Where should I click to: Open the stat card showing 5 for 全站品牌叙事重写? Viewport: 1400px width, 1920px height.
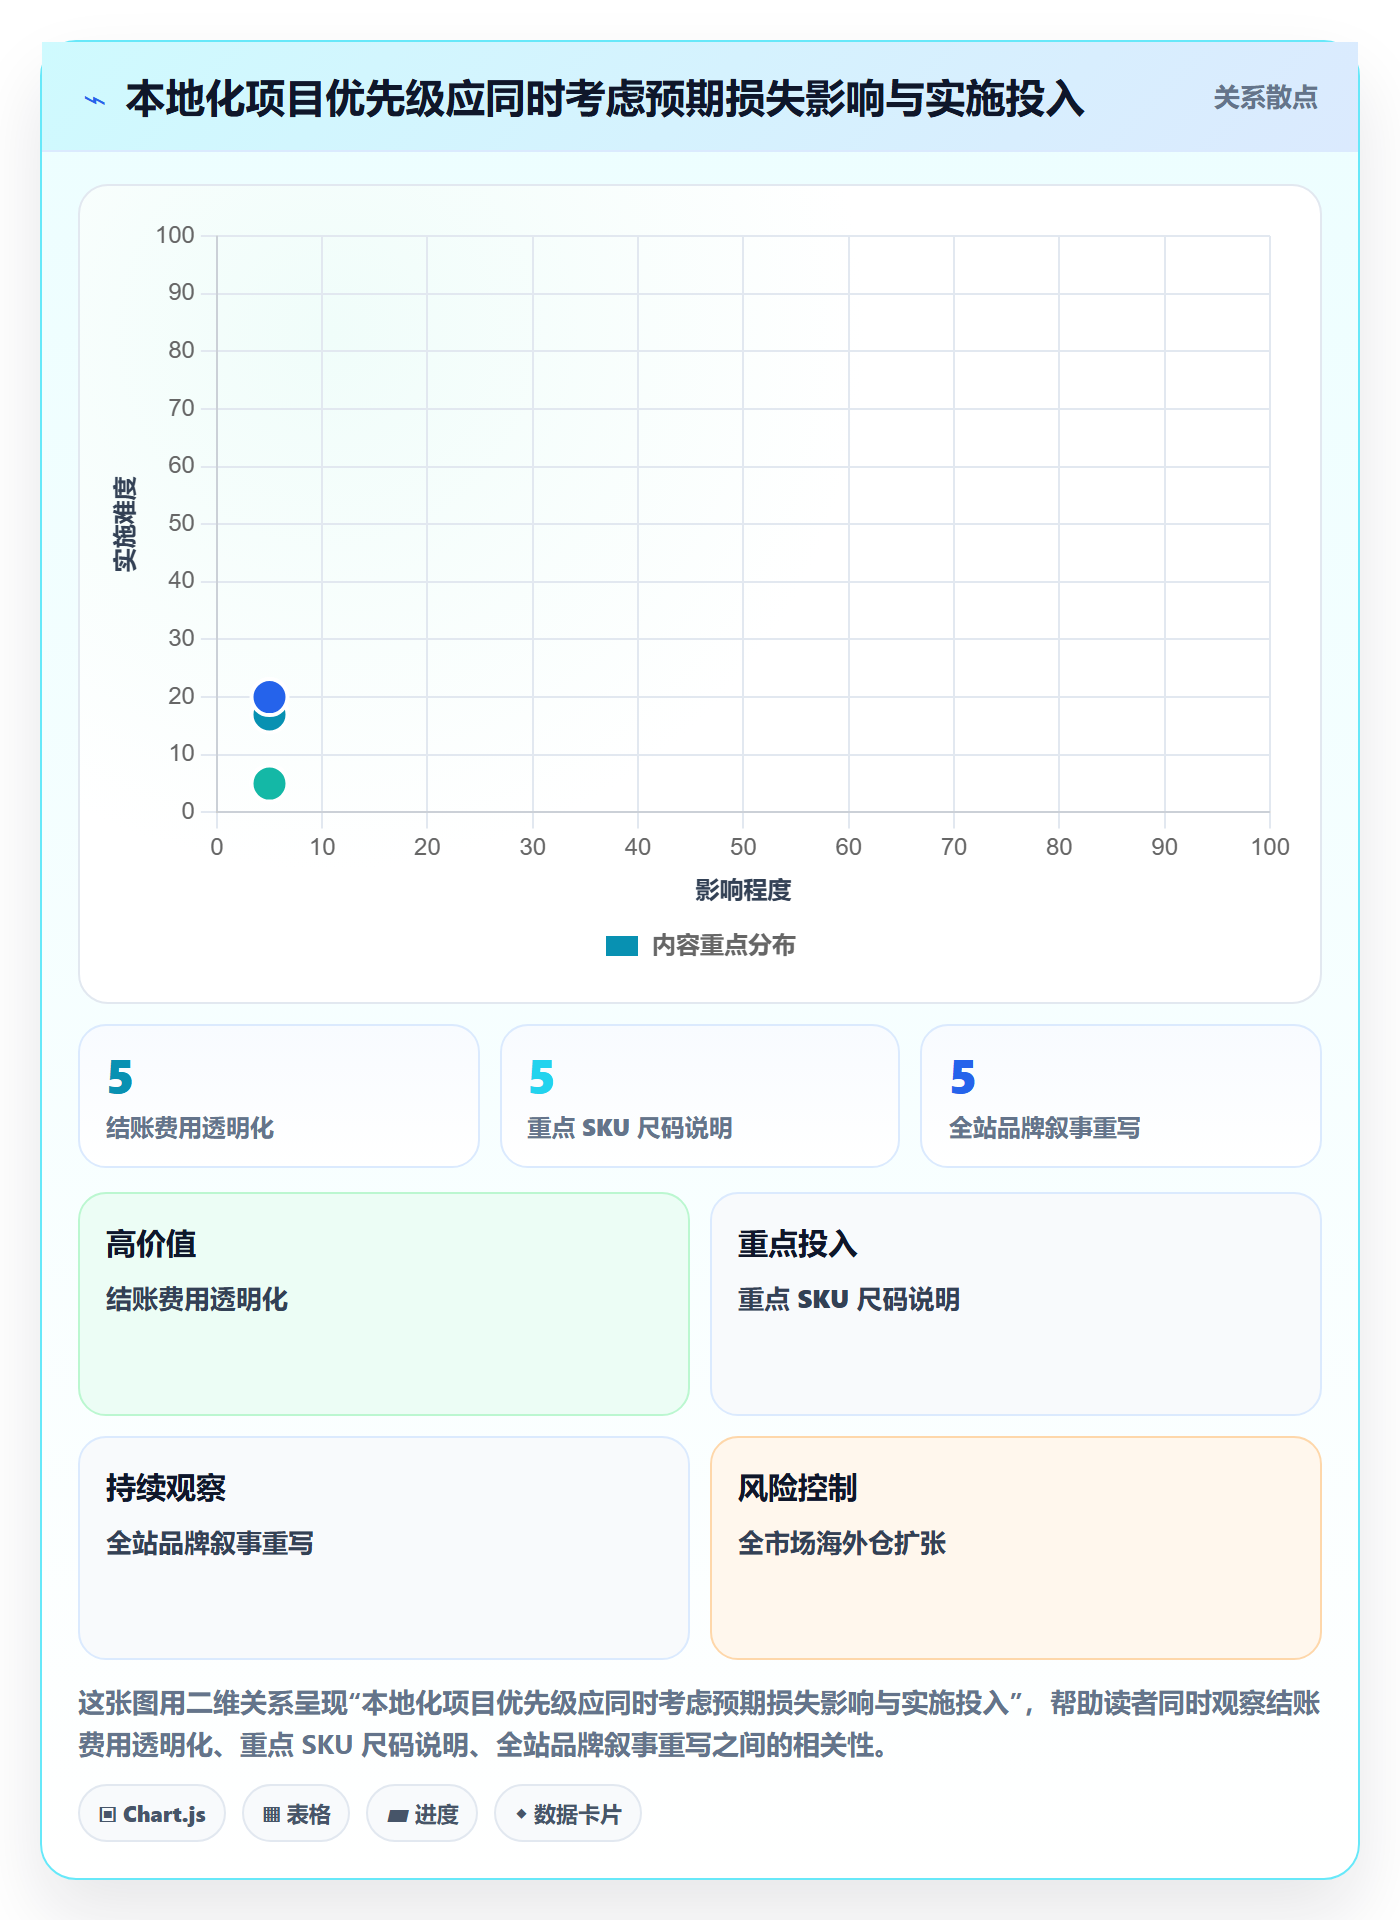pyautogui.click(x=1121, y=1096)
